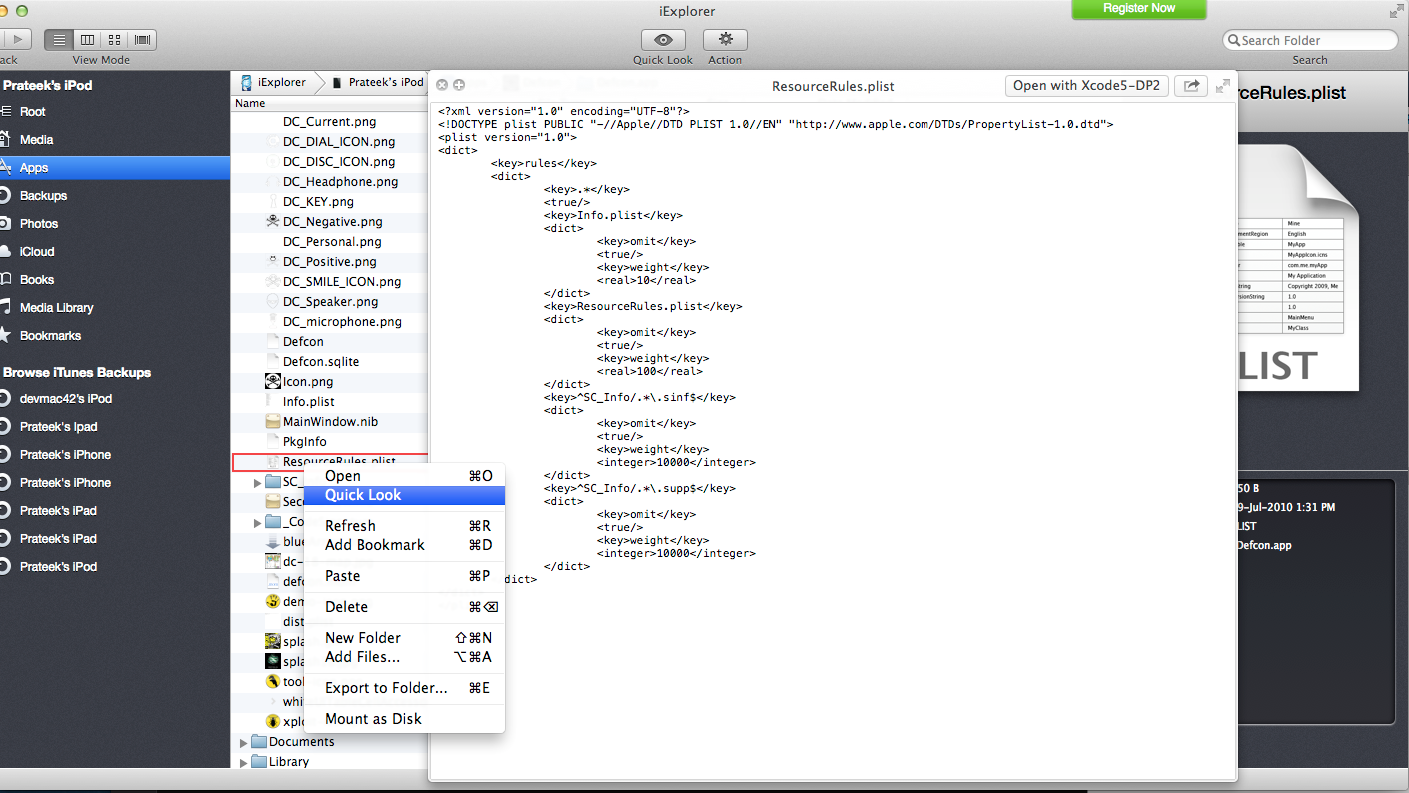Click the Quick Look eye icon
Screen dimensions: 1409x793
pyautogui.click(x=663, y=40)
